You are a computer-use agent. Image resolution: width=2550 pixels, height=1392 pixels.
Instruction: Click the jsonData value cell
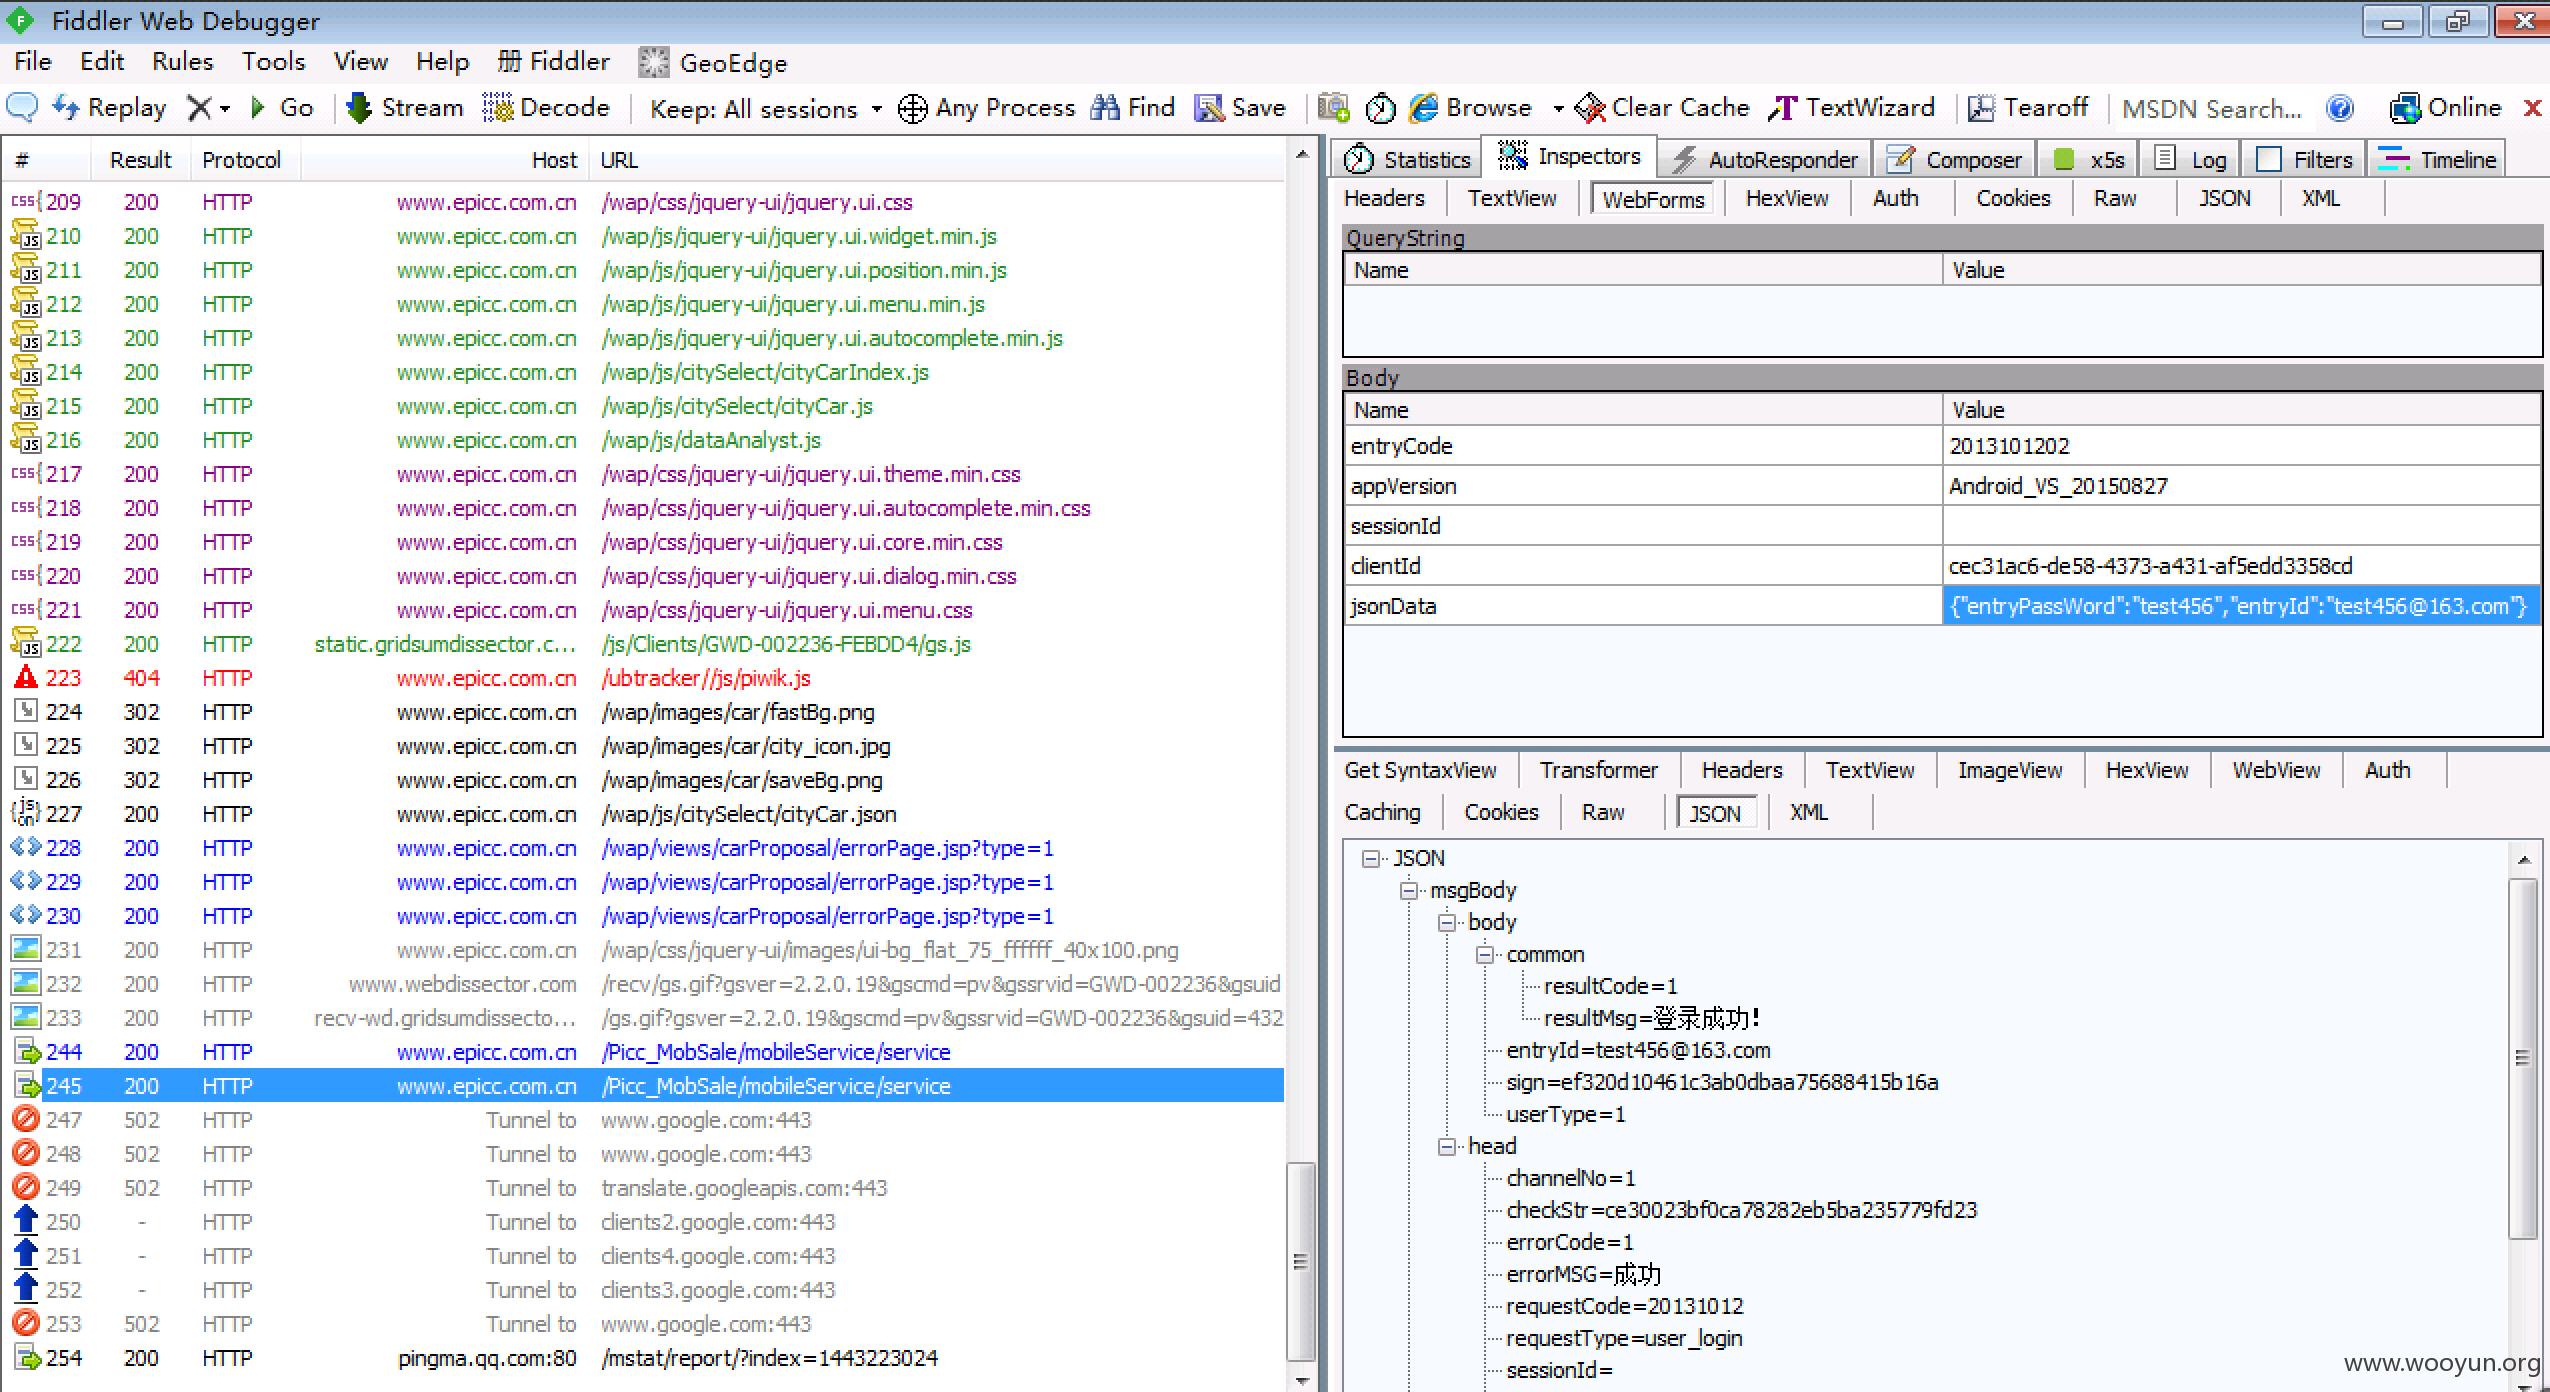point(2240,606)
